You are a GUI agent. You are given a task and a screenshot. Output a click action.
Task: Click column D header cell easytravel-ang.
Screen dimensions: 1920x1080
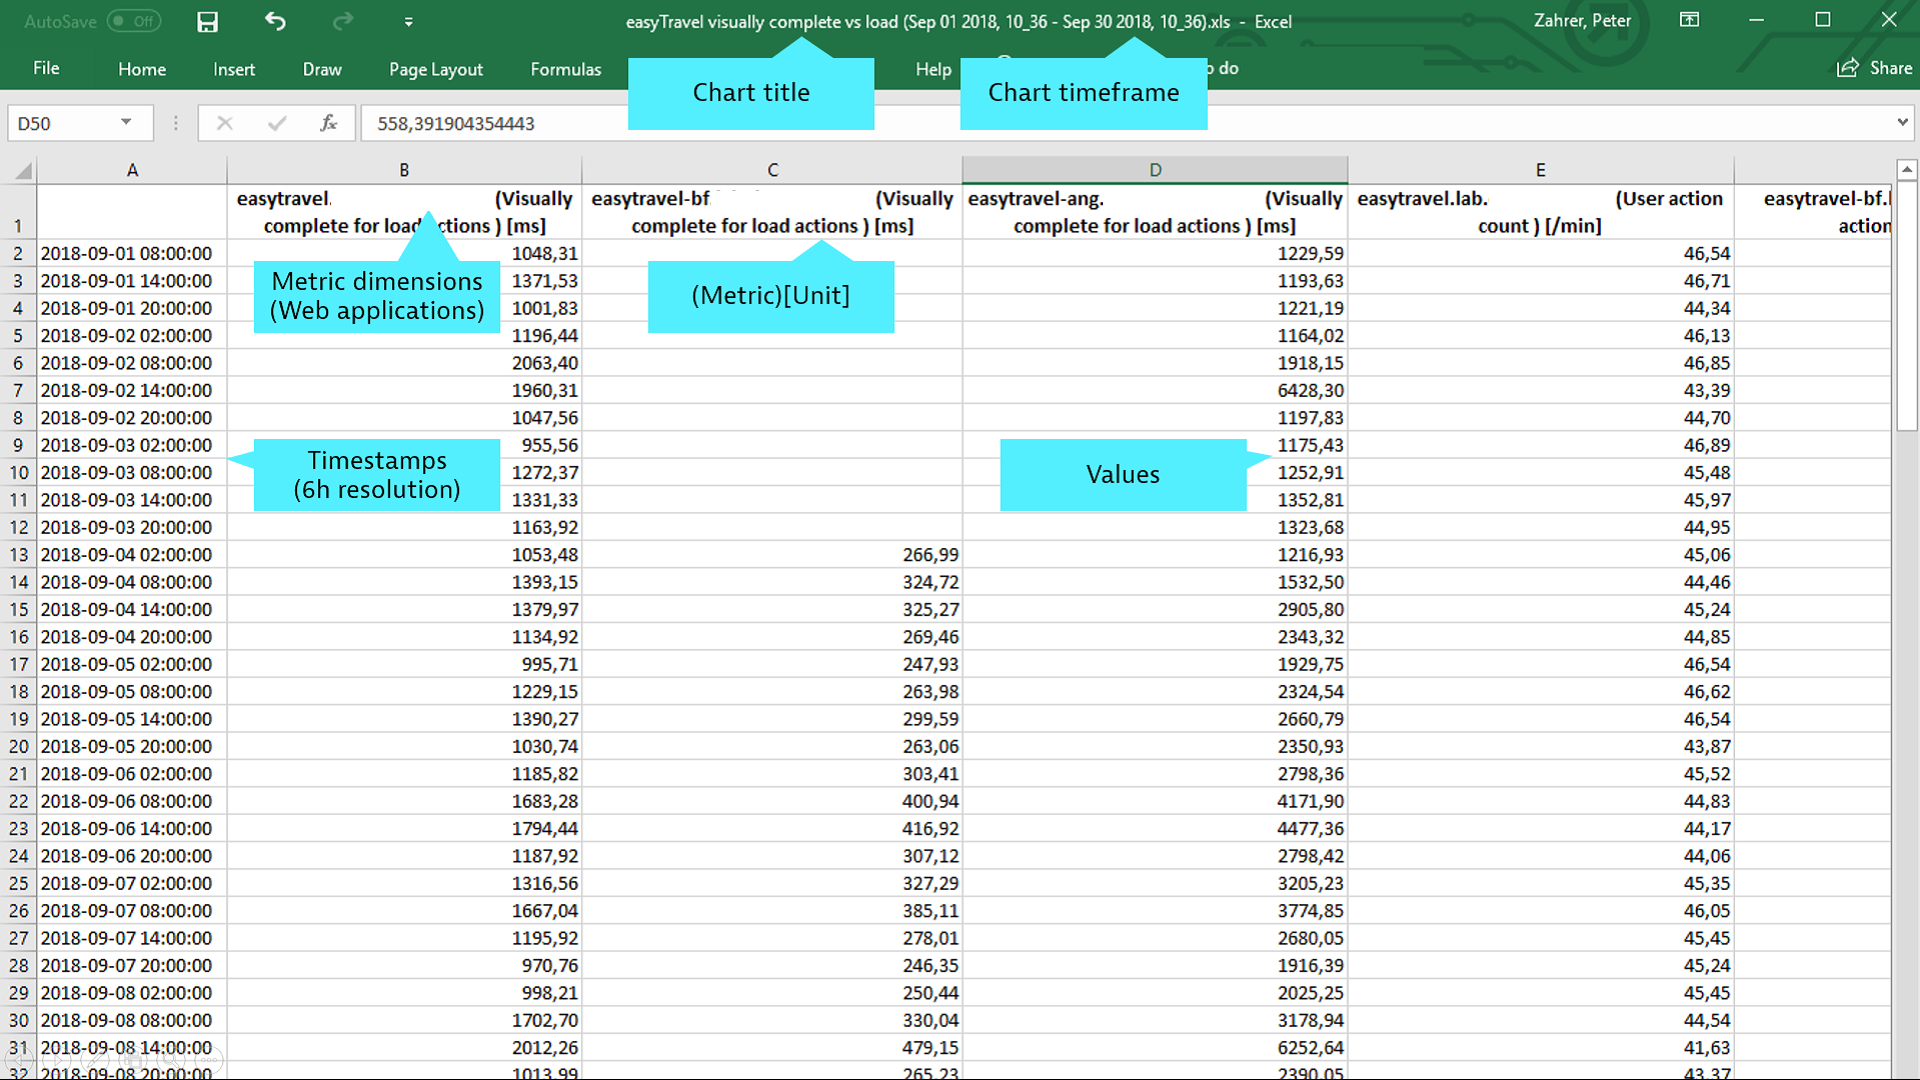tap(1155, 212)
